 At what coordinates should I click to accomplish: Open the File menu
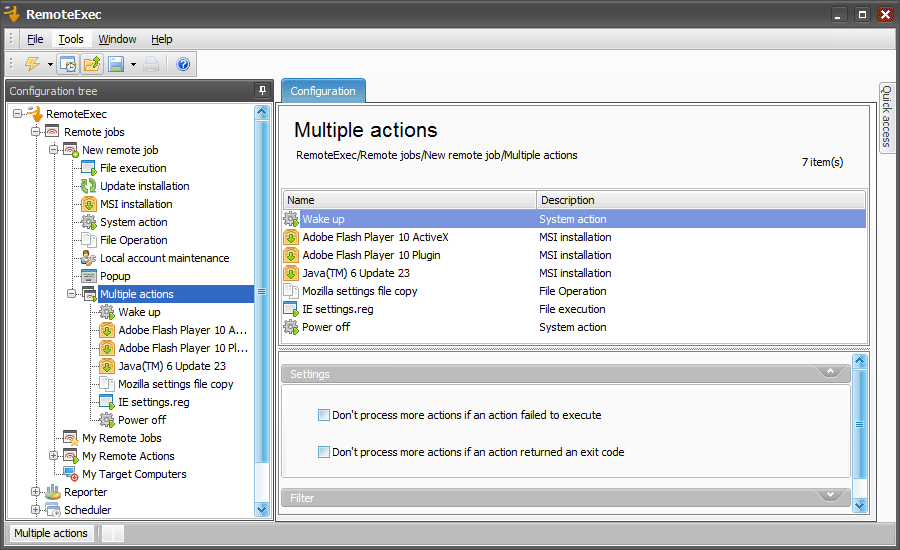(x=35, y=39)
